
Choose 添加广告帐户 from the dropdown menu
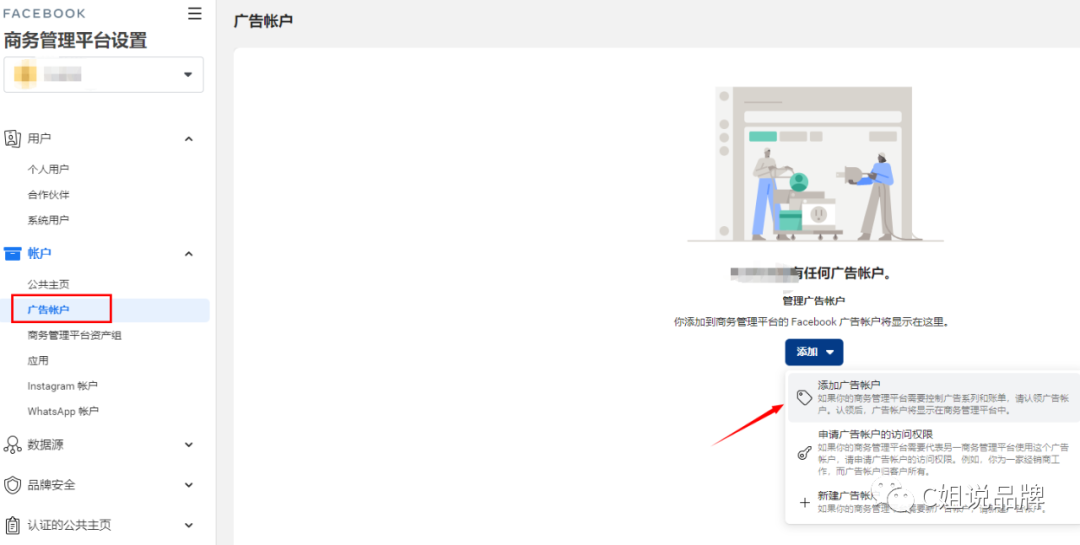point(933,397)
